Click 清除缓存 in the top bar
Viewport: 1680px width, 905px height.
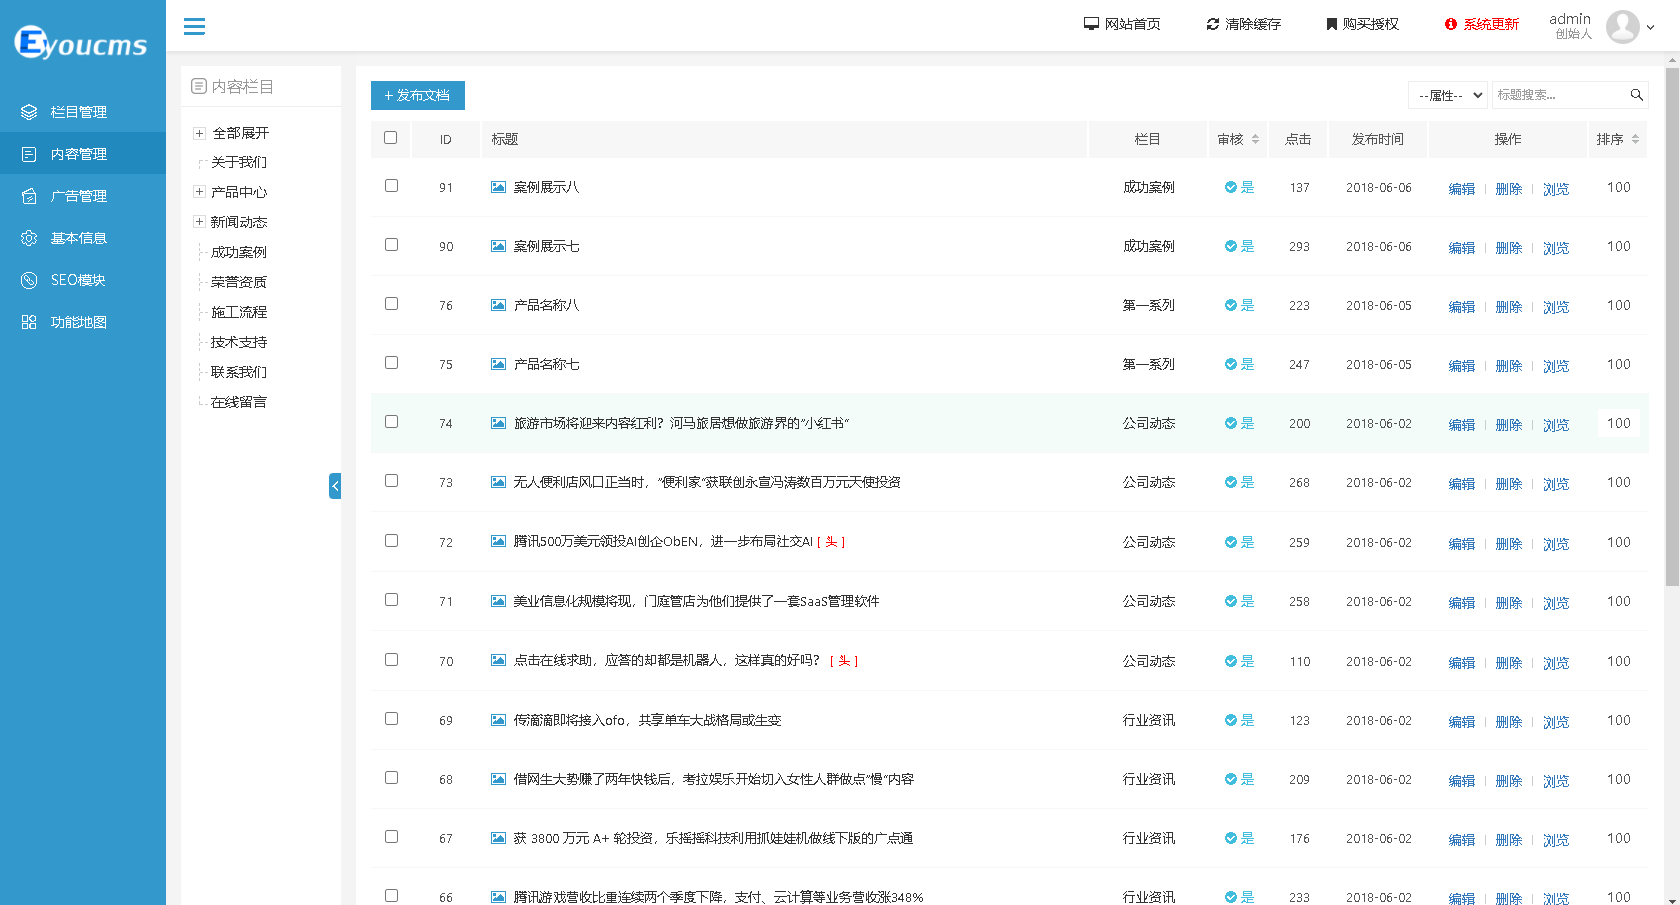1245,23
